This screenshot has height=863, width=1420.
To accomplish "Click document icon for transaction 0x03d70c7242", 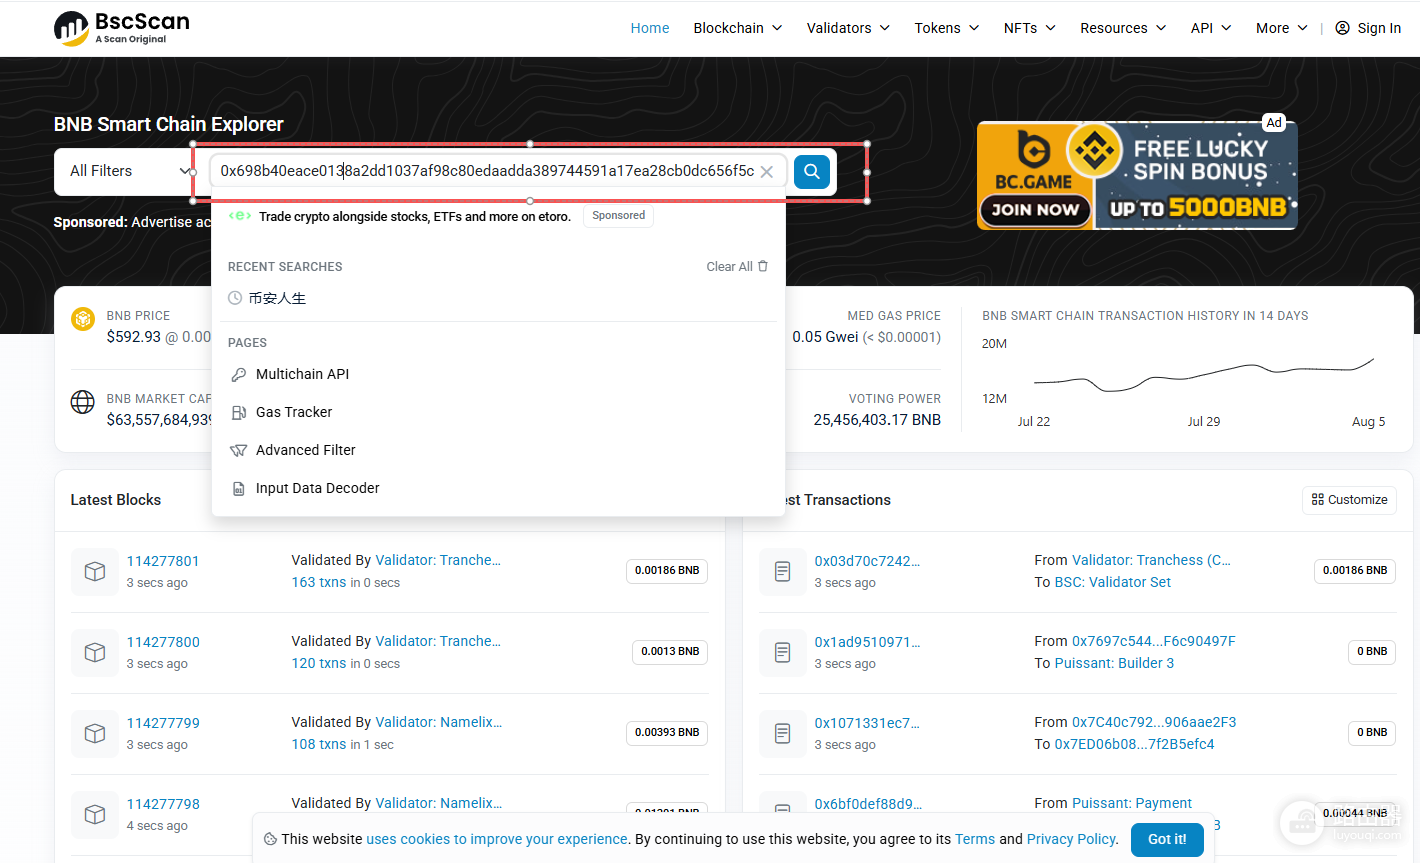I will click(783, 571).
